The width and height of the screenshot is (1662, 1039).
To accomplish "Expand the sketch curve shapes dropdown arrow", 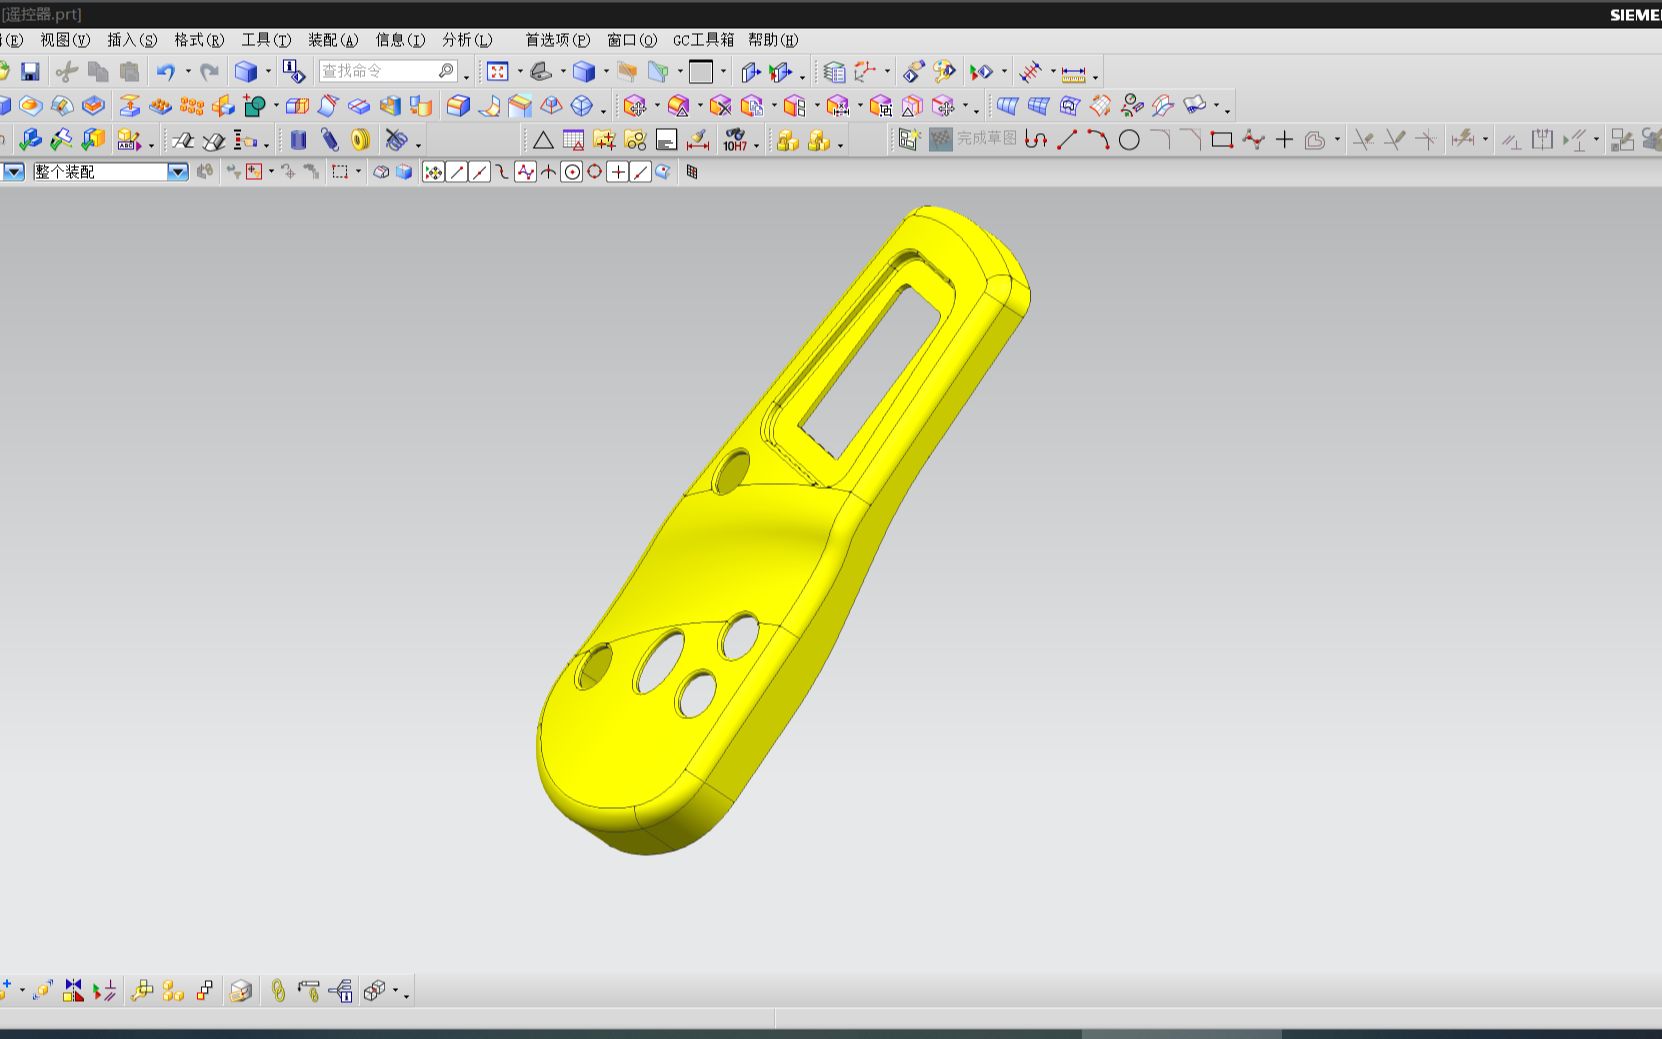I will pyautogui.click(x=1337, y=140).
